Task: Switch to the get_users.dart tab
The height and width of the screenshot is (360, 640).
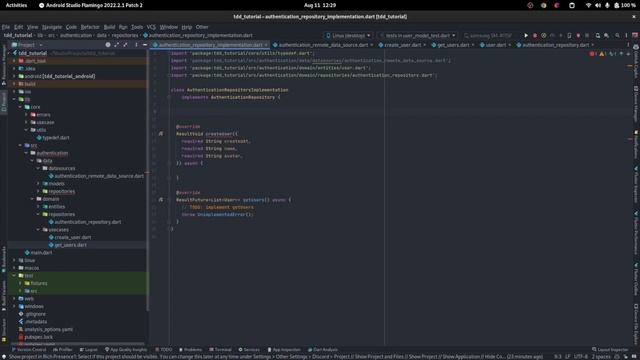Action: click(453, 45)
